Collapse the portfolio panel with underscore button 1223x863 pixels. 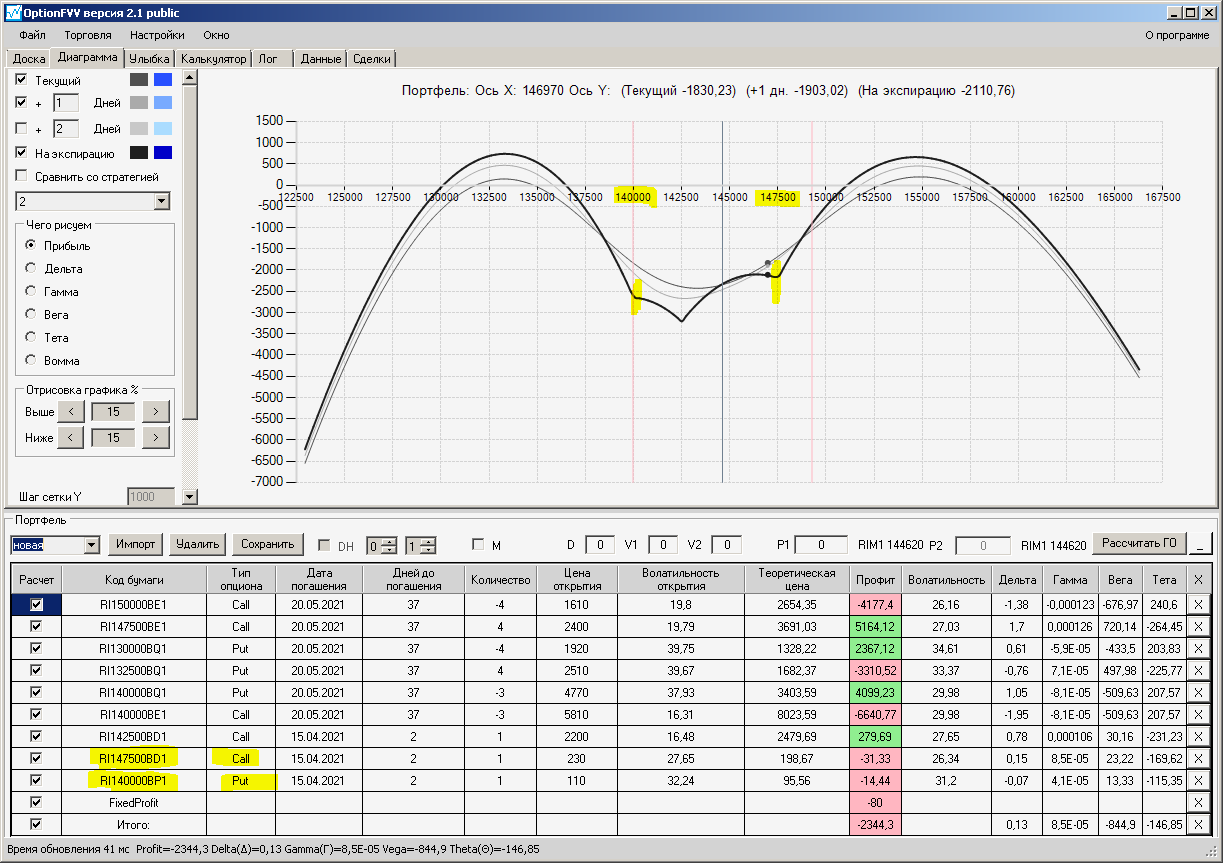coord(1199,545)
